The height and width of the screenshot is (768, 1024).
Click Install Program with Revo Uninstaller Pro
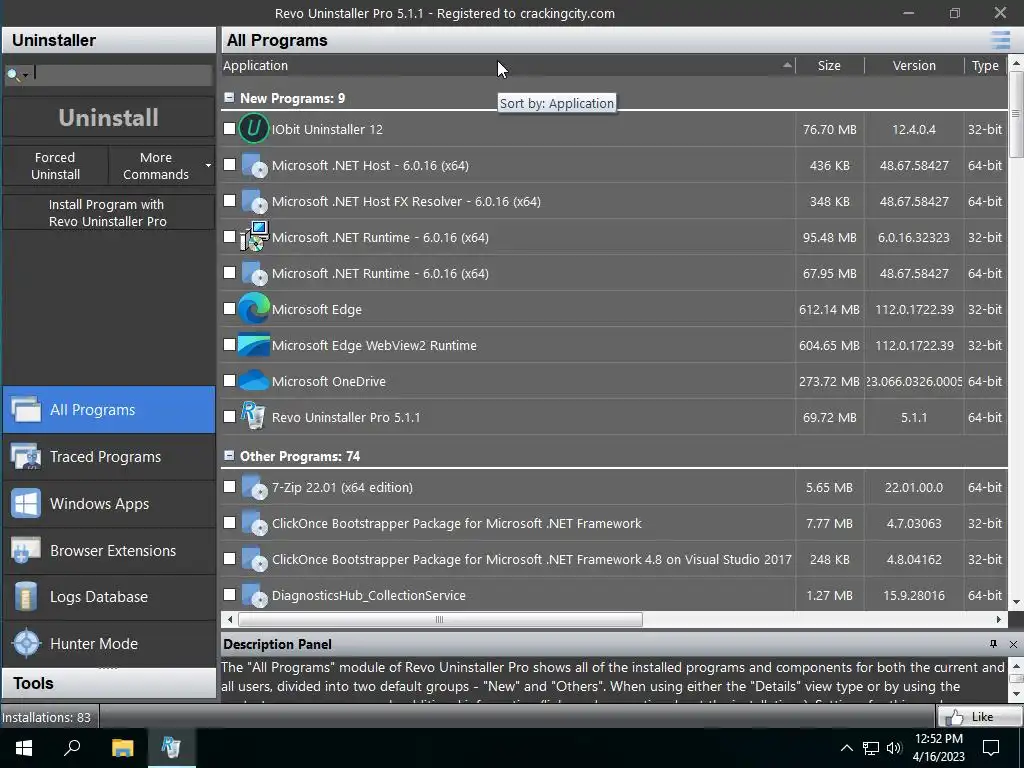coord(108,213)
